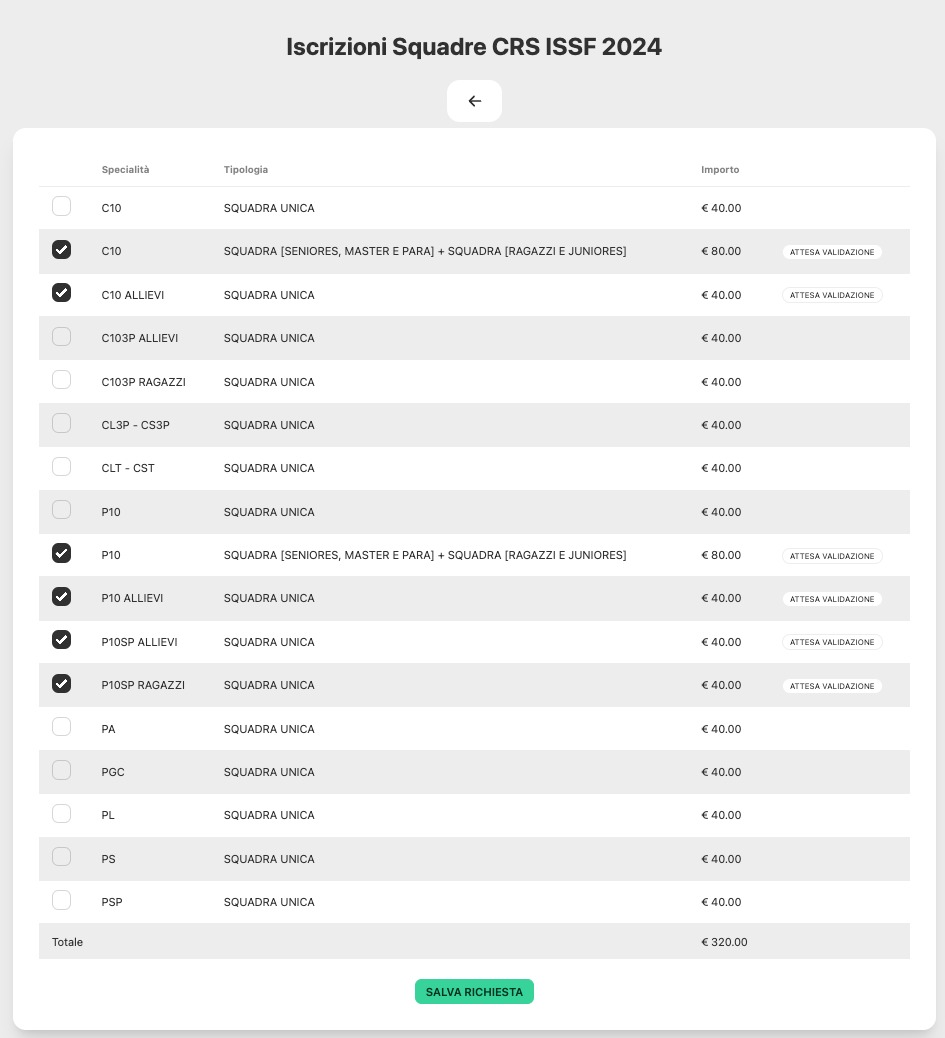Deselect the P10SP Allievi checkbox
945x1038 pixels.
(x=62, y=640)
